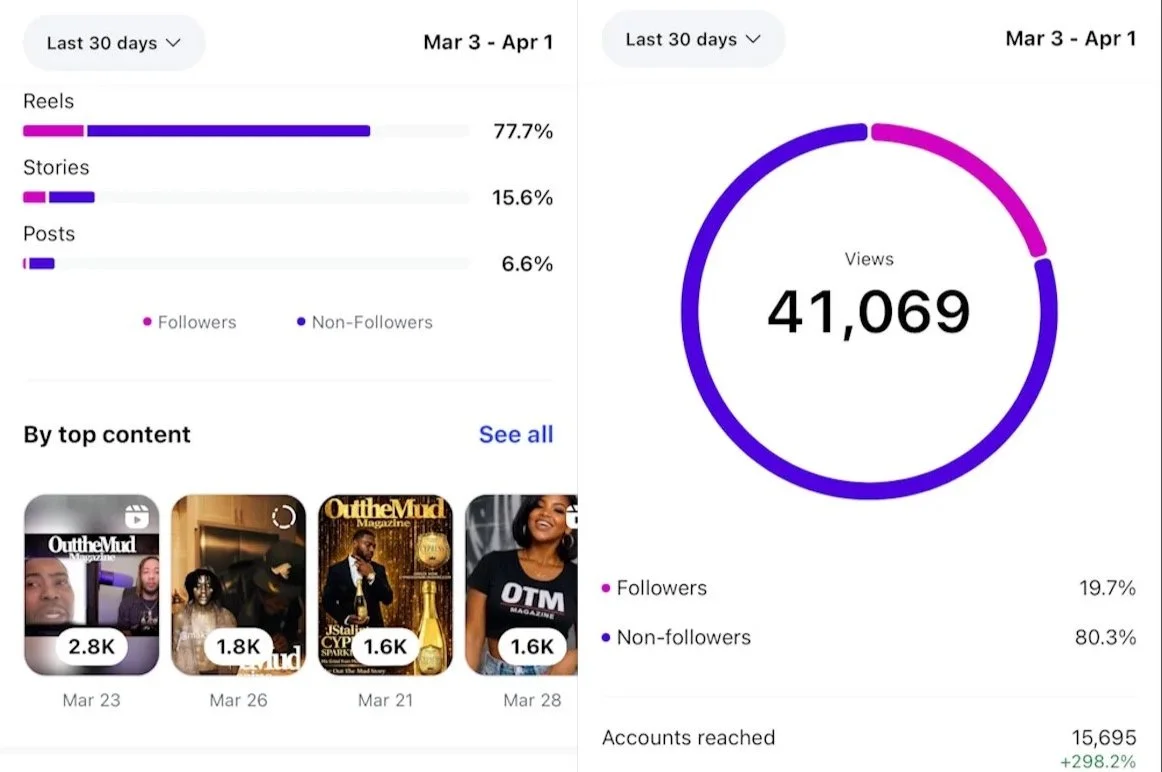Open Mar 28 OTM shirt reel
Screen dimensions: 1162x772
(x=521, y=585)
